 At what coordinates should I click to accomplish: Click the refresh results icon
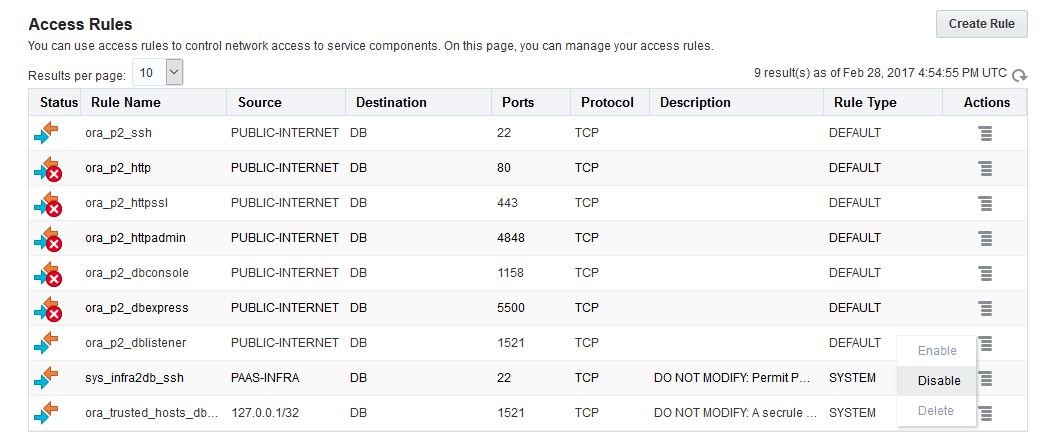pos(1019,75)
